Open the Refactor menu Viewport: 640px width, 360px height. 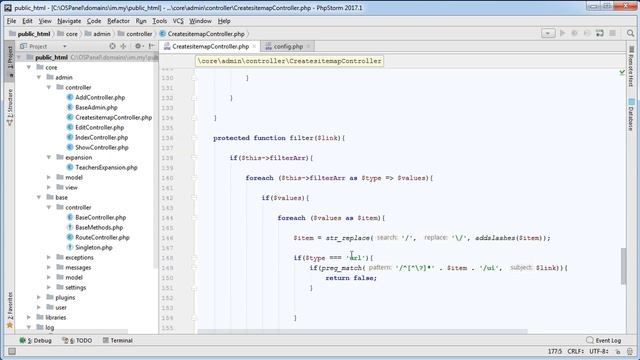118,21
